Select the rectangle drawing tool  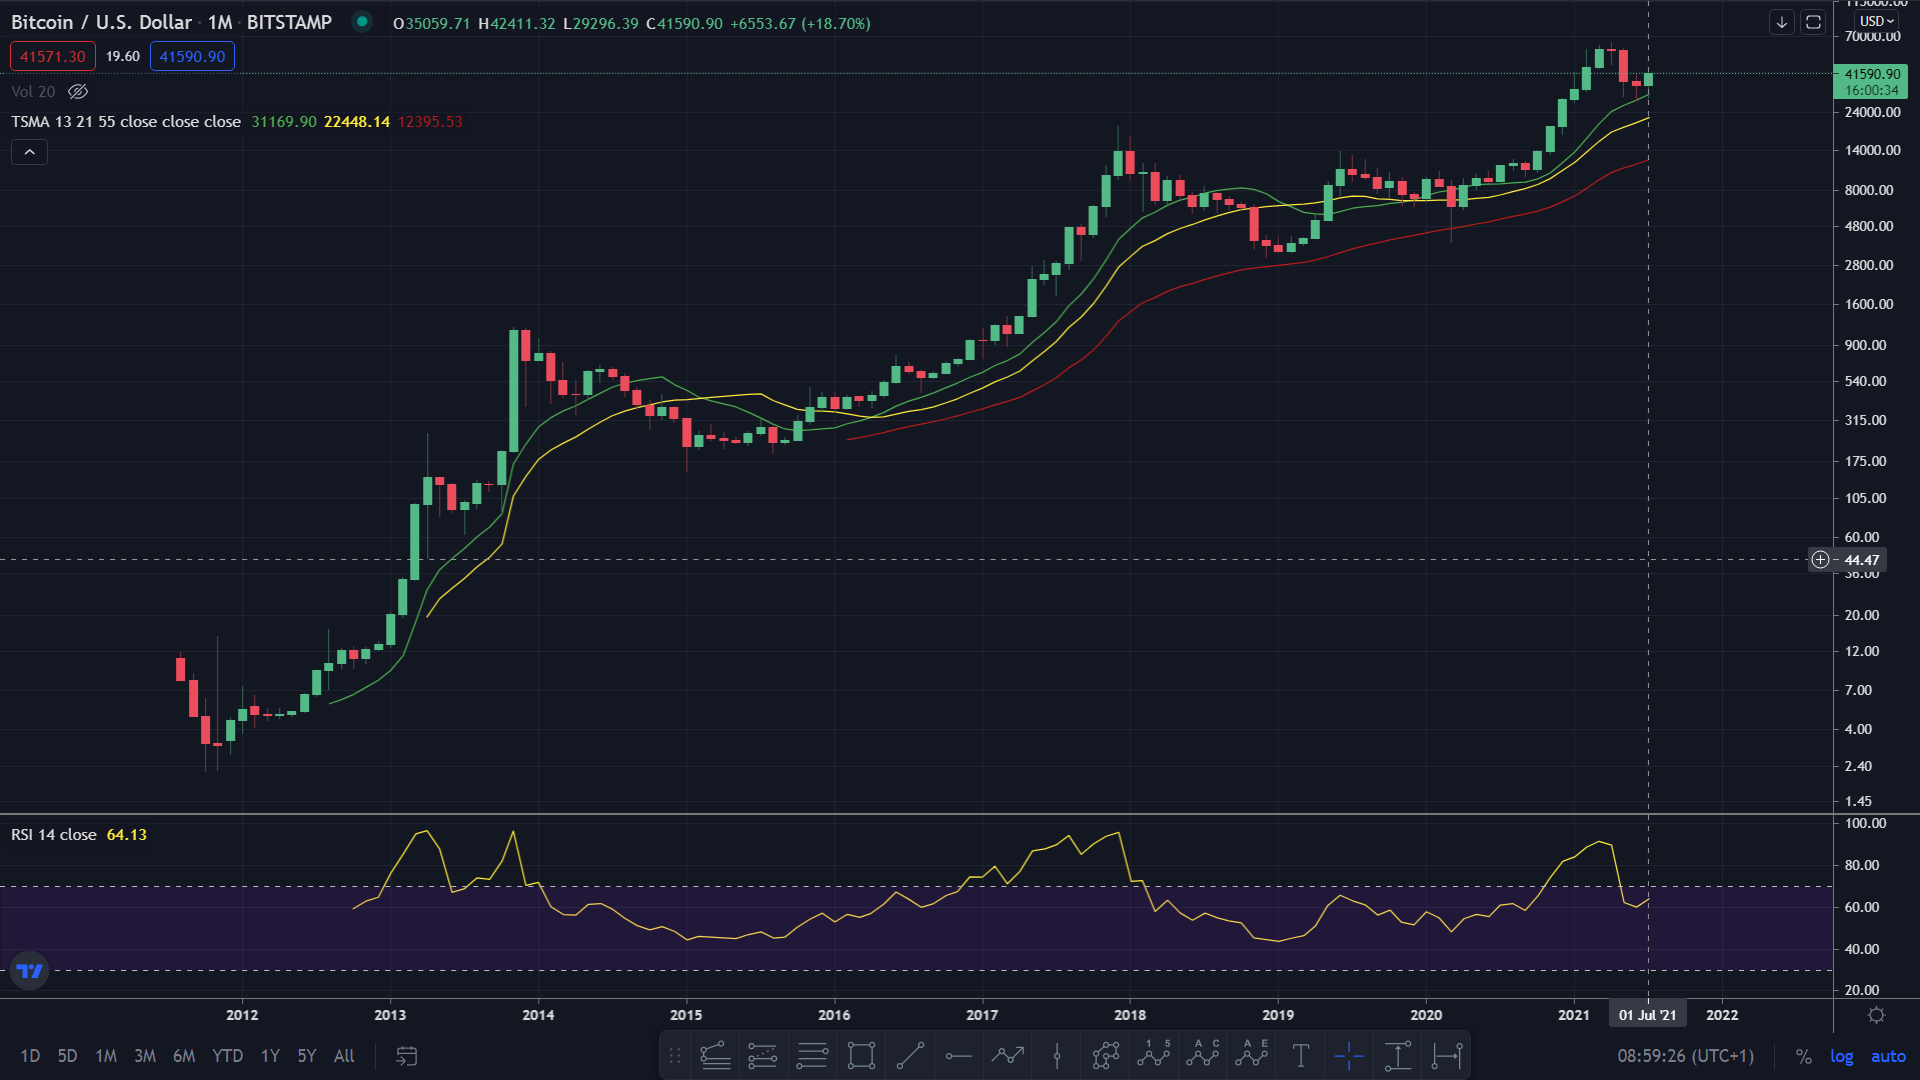861,1056
